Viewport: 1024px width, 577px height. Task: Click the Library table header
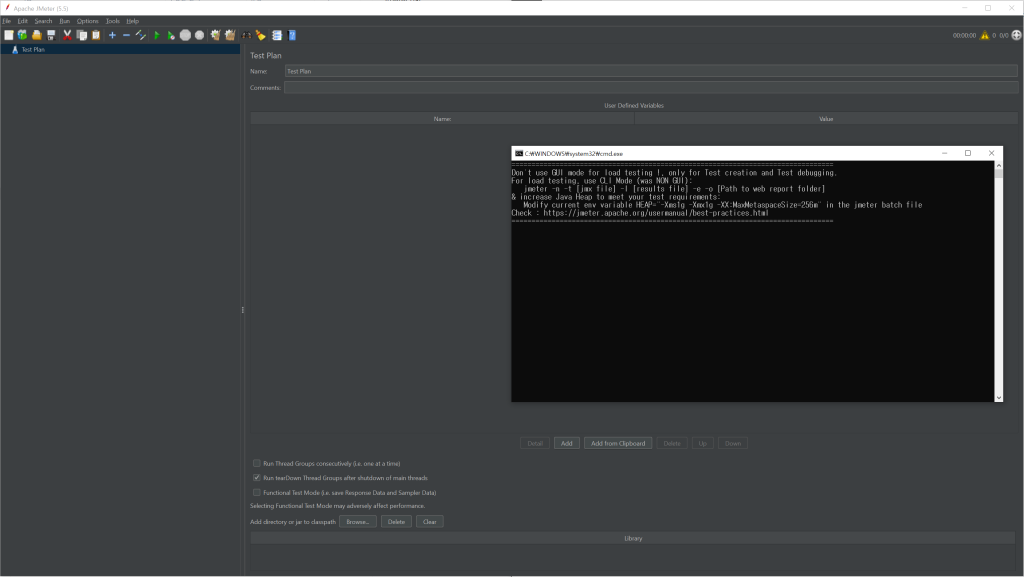(x=633, y=538)
